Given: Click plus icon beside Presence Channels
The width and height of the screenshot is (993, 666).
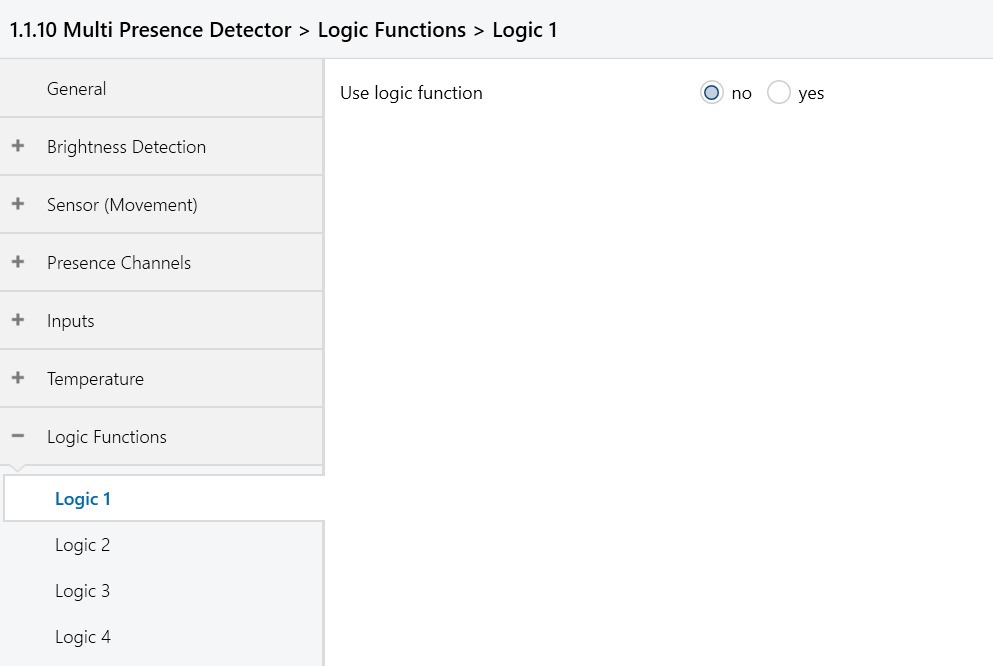Looking at the screenshot, I should point(18,262).
